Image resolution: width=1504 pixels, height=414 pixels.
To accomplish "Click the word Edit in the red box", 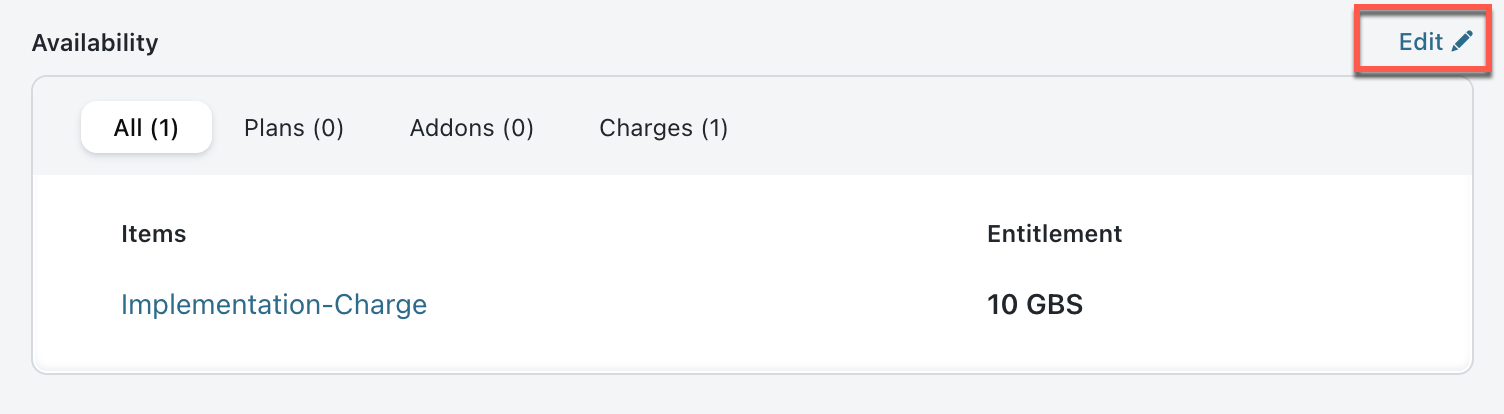I will pyautogui.click(x=1420, y=42).
